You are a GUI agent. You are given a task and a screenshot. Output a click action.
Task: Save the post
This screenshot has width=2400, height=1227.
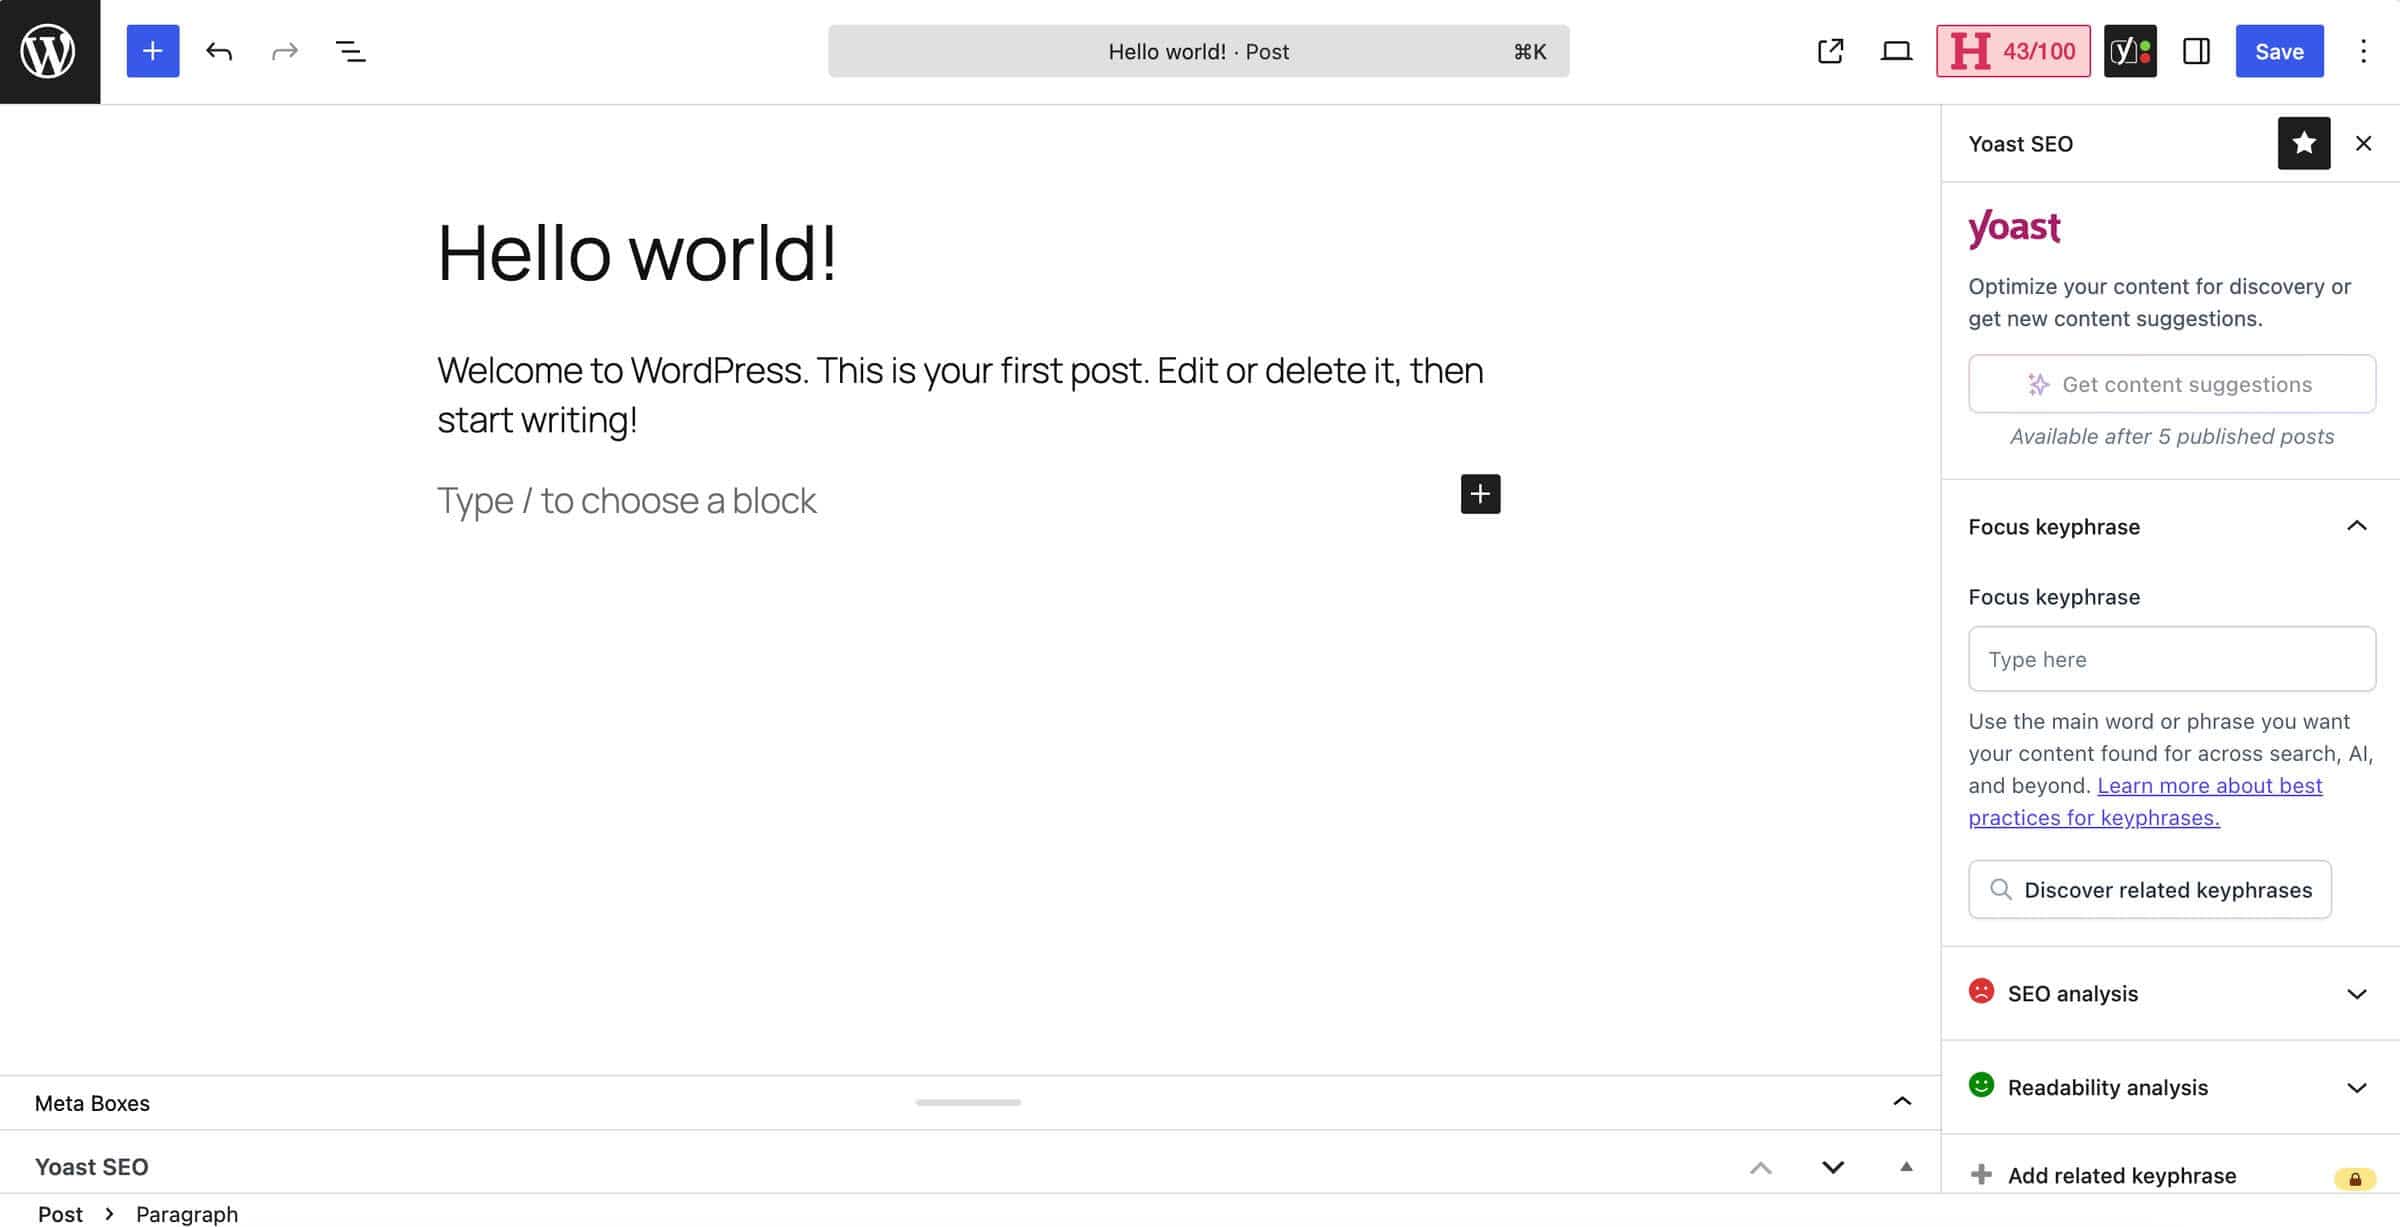2279,51
